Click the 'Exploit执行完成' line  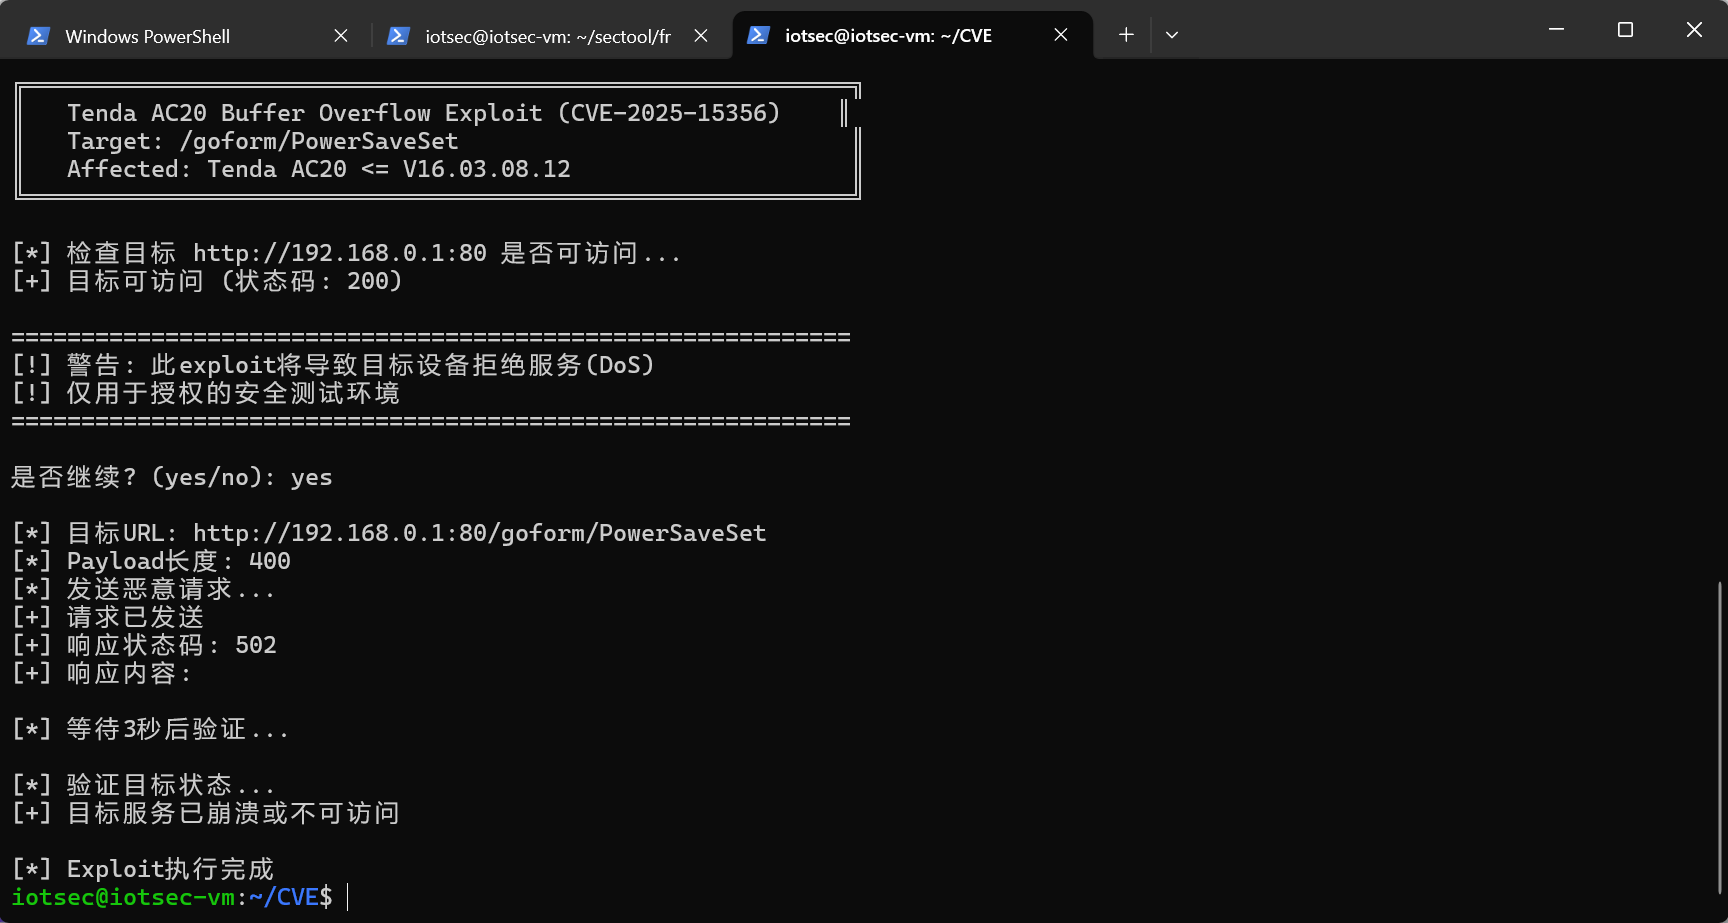143,869
